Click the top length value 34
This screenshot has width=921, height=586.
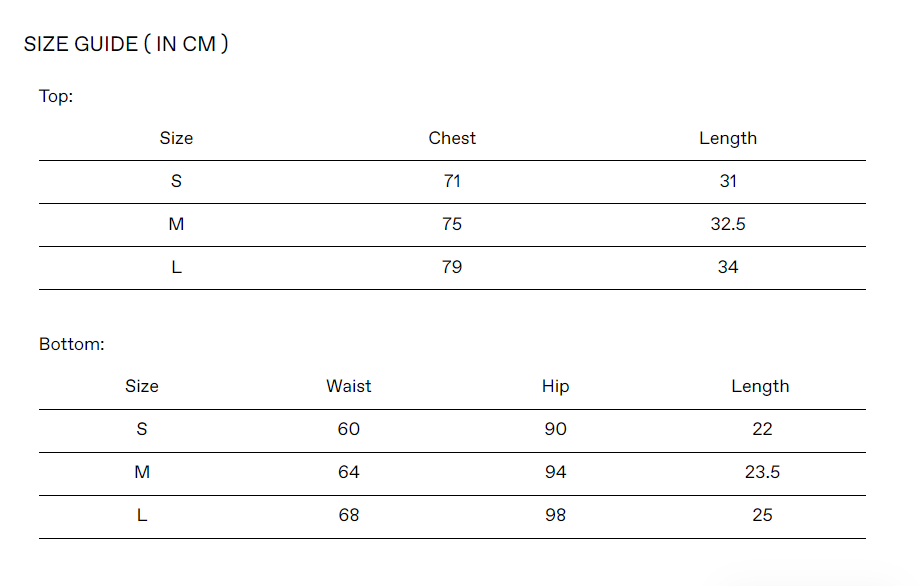point(728,267)
